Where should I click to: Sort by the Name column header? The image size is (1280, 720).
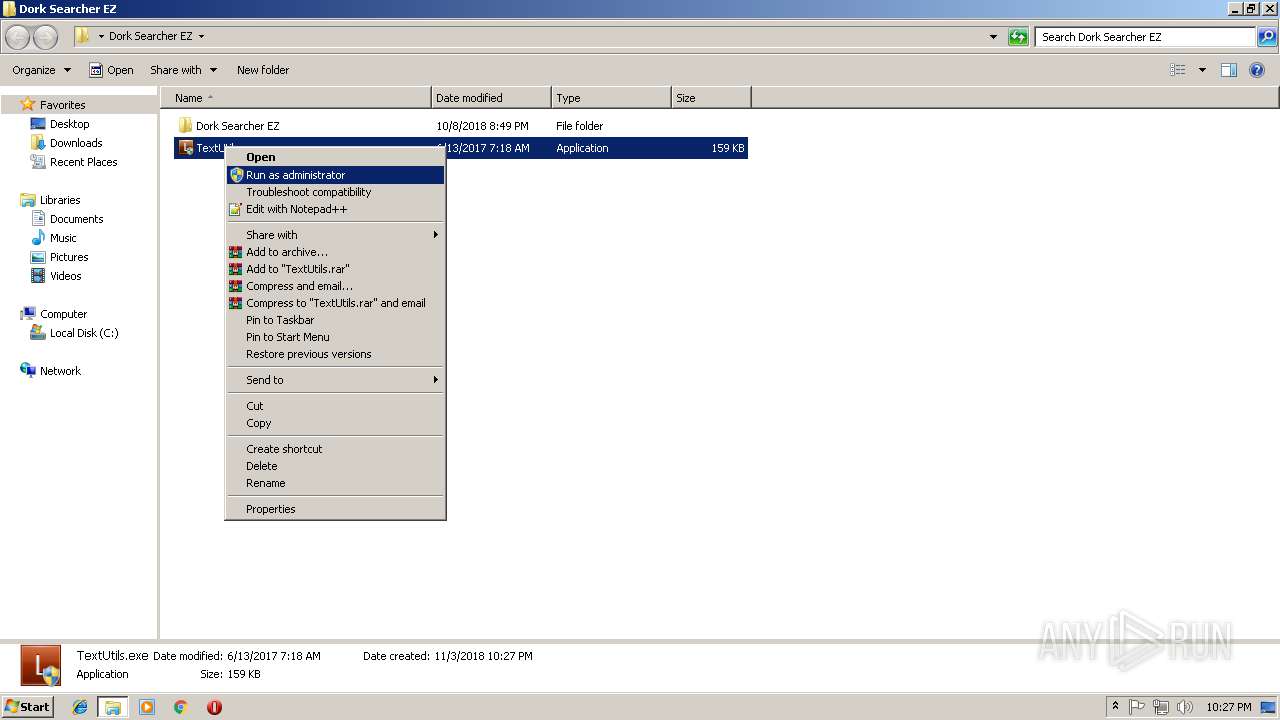click(296, 98)
